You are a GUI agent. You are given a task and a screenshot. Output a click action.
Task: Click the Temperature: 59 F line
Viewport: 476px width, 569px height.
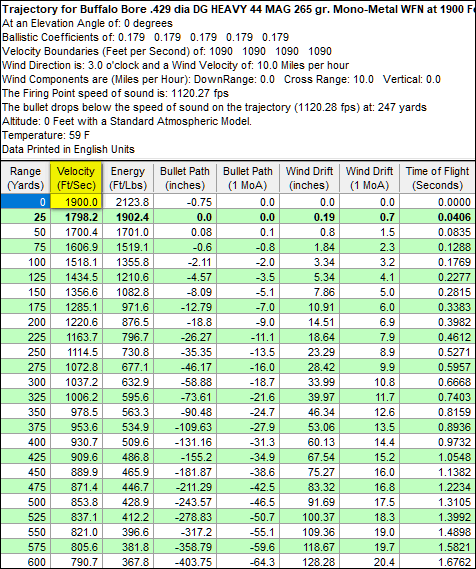(x=46, y=135)
